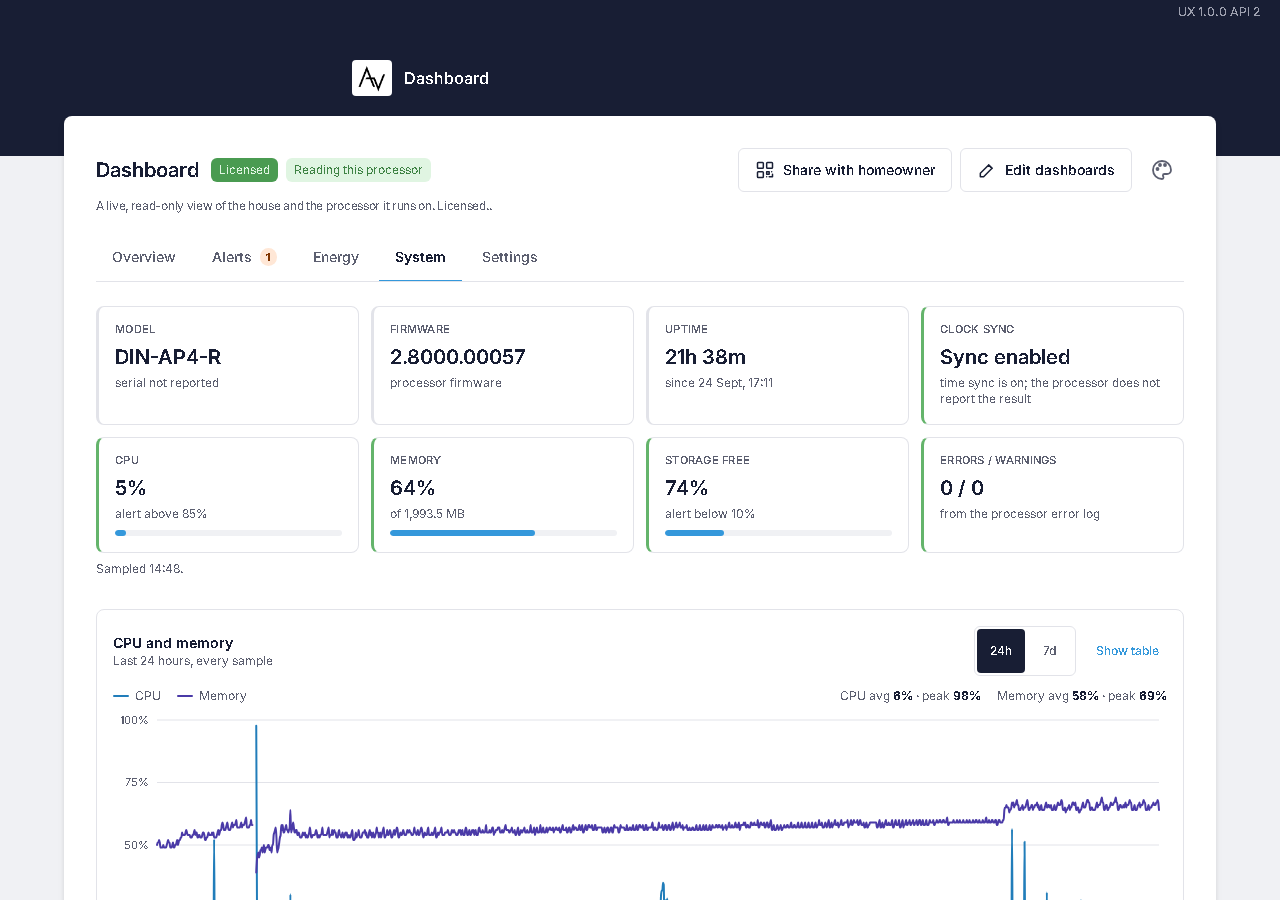Click the of 1,993.5 MB text

(x=427, y=514)
